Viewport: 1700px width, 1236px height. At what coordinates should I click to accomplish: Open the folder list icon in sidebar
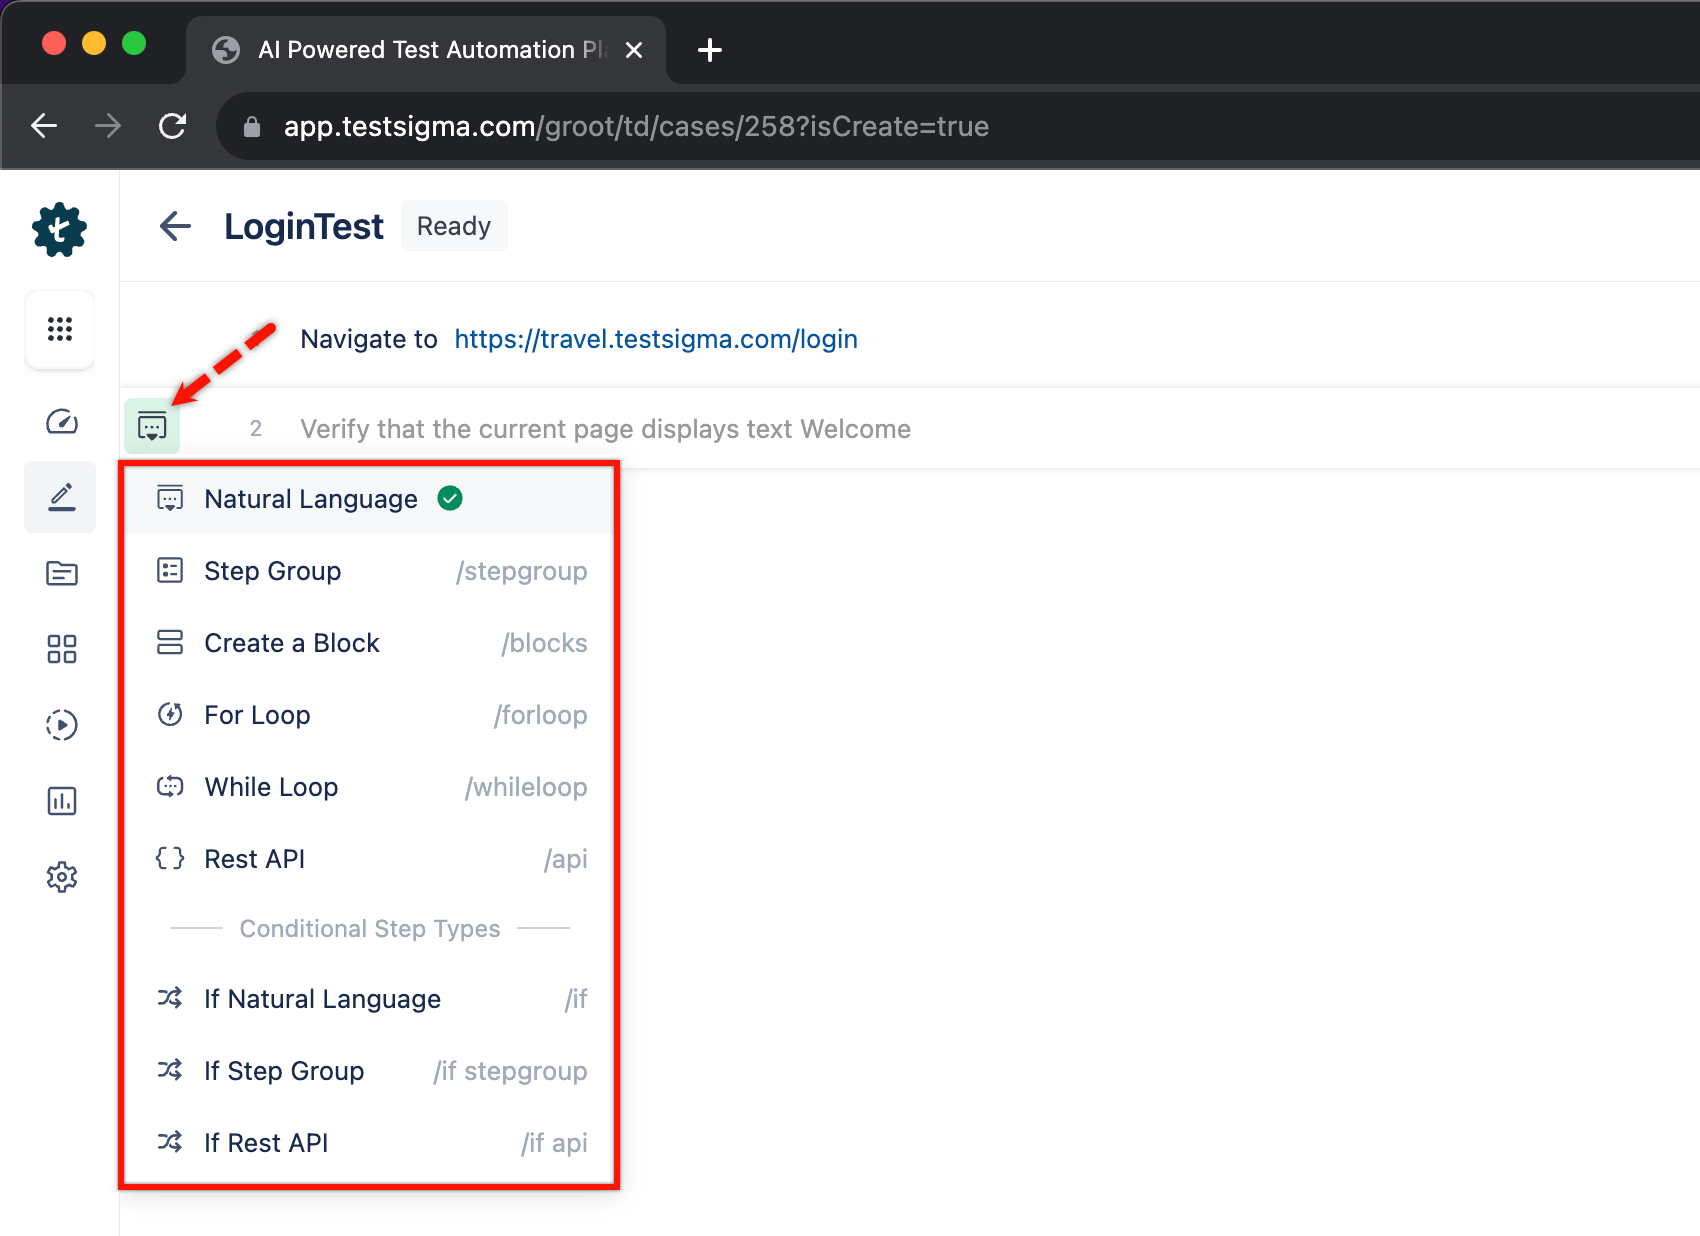click(62, 573)
